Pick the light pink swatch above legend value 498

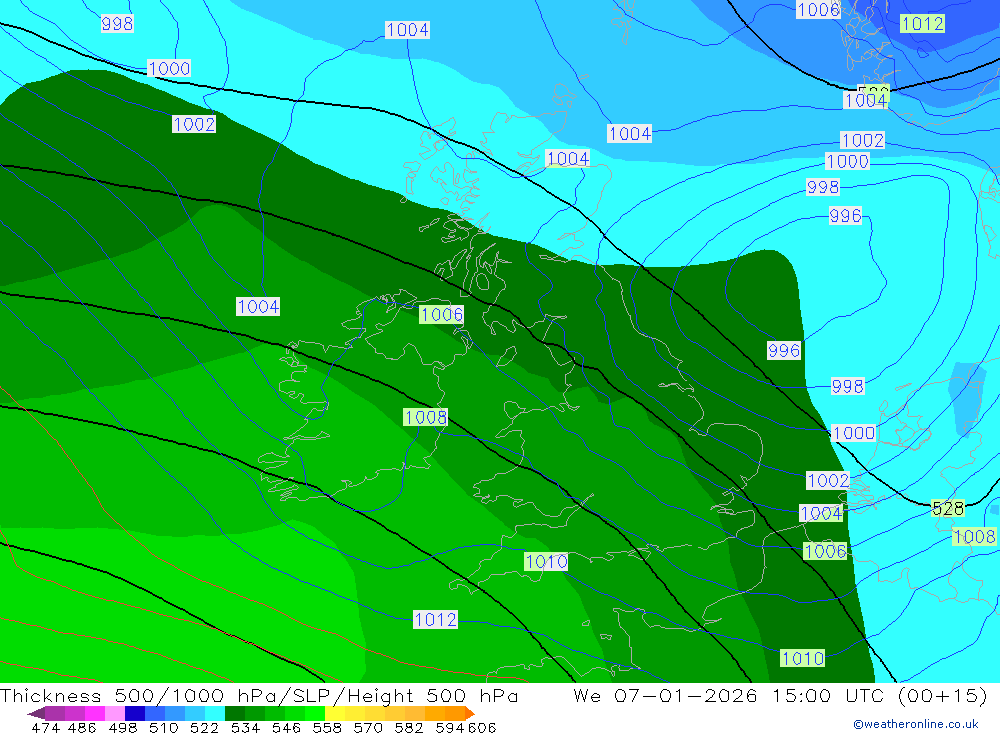click(x=115, y=713)
